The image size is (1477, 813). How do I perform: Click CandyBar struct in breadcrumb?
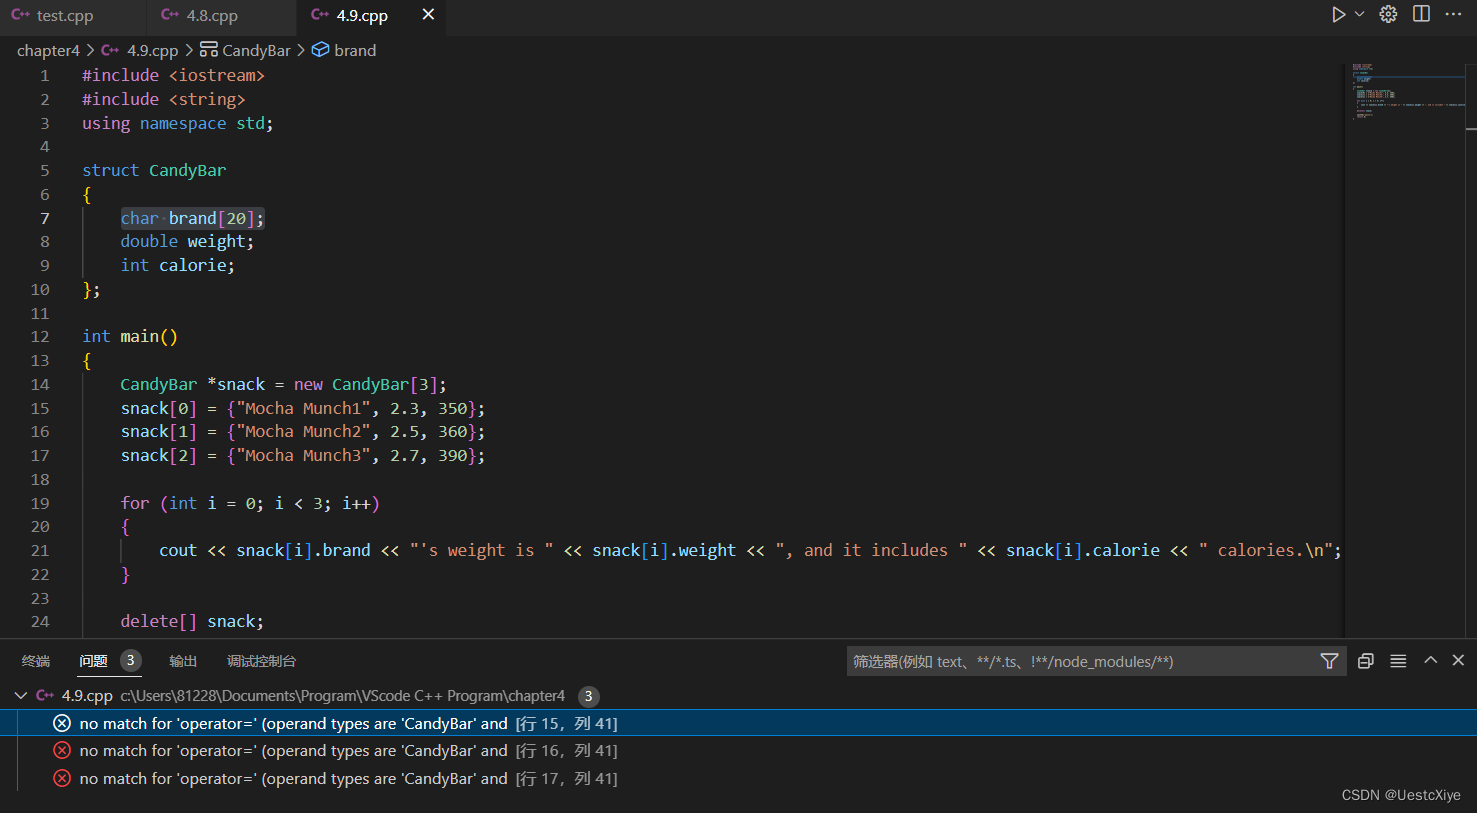256,50
